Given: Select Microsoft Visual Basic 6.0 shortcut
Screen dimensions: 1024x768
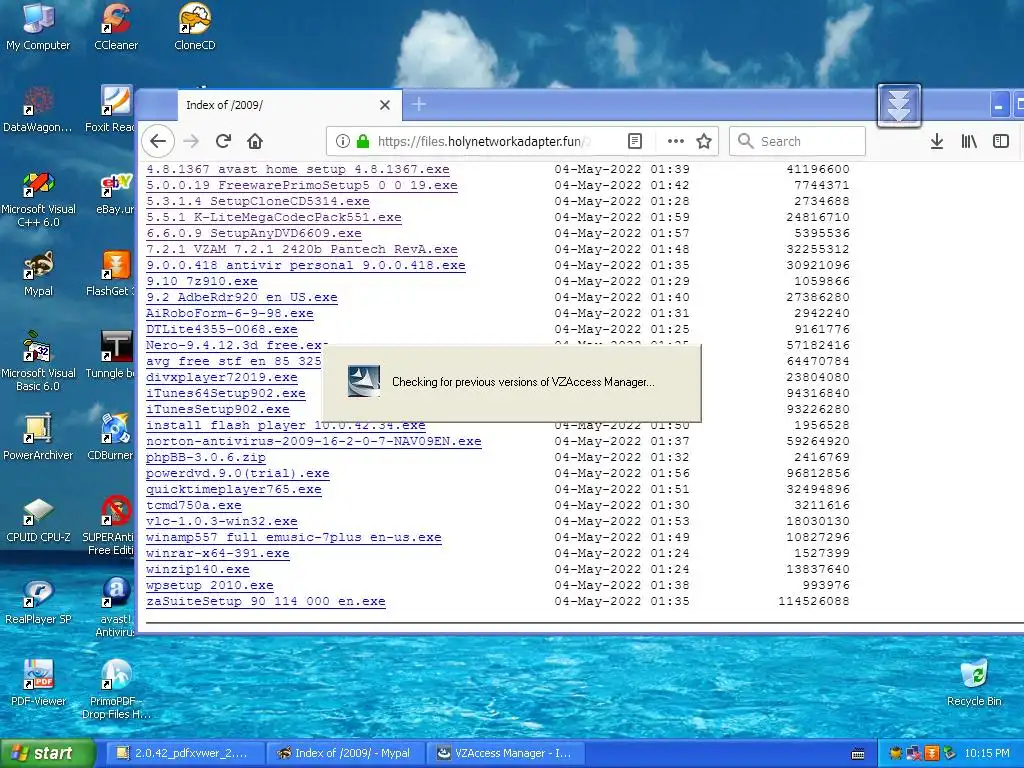Looking at the screenshot, I should [38, 363].
